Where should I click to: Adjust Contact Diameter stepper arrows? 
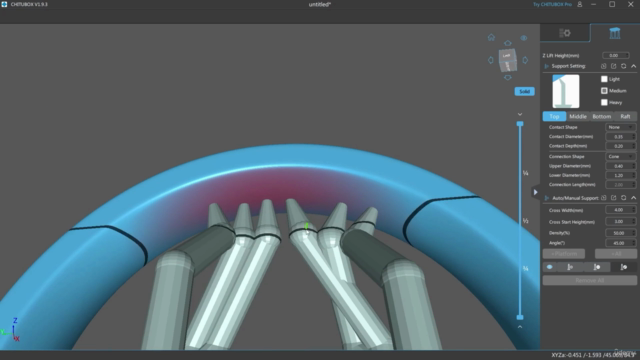pos(633,137)
